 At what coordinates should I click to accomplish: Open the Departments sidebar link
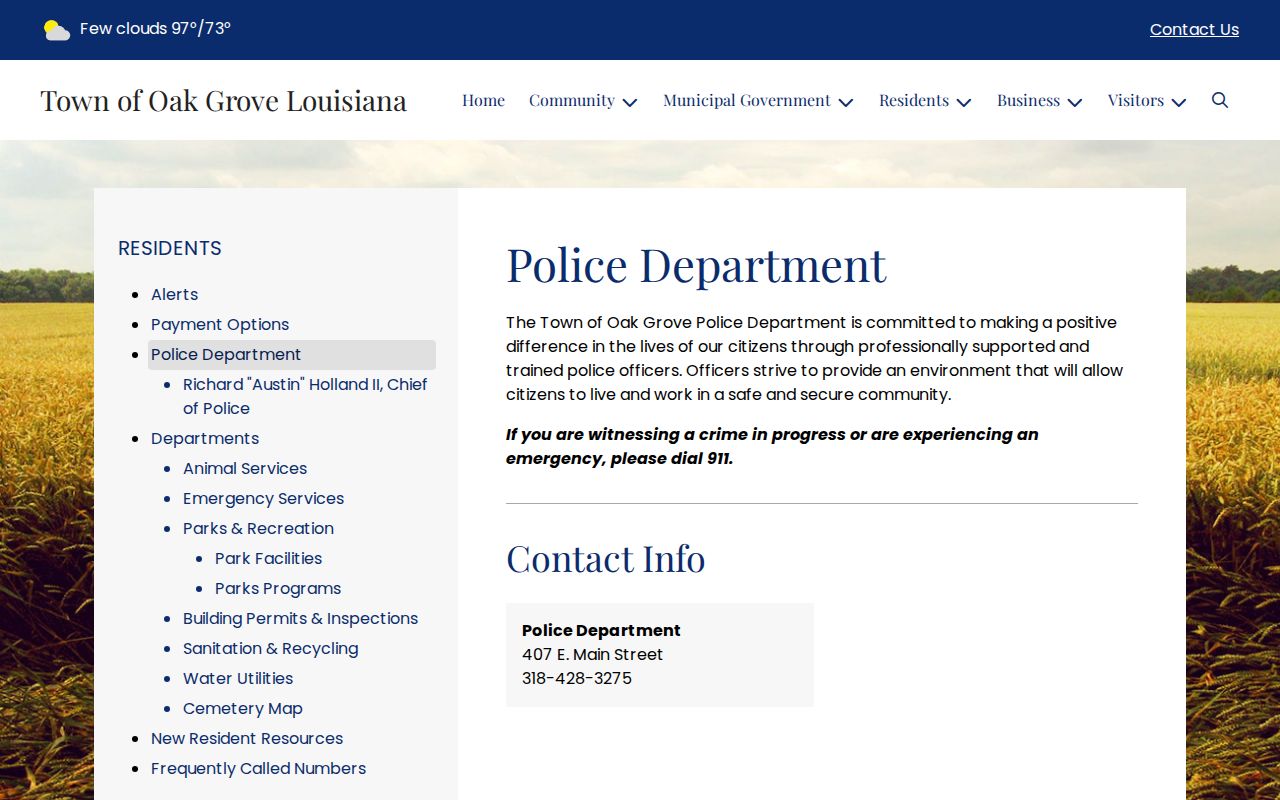coord(205,438)
